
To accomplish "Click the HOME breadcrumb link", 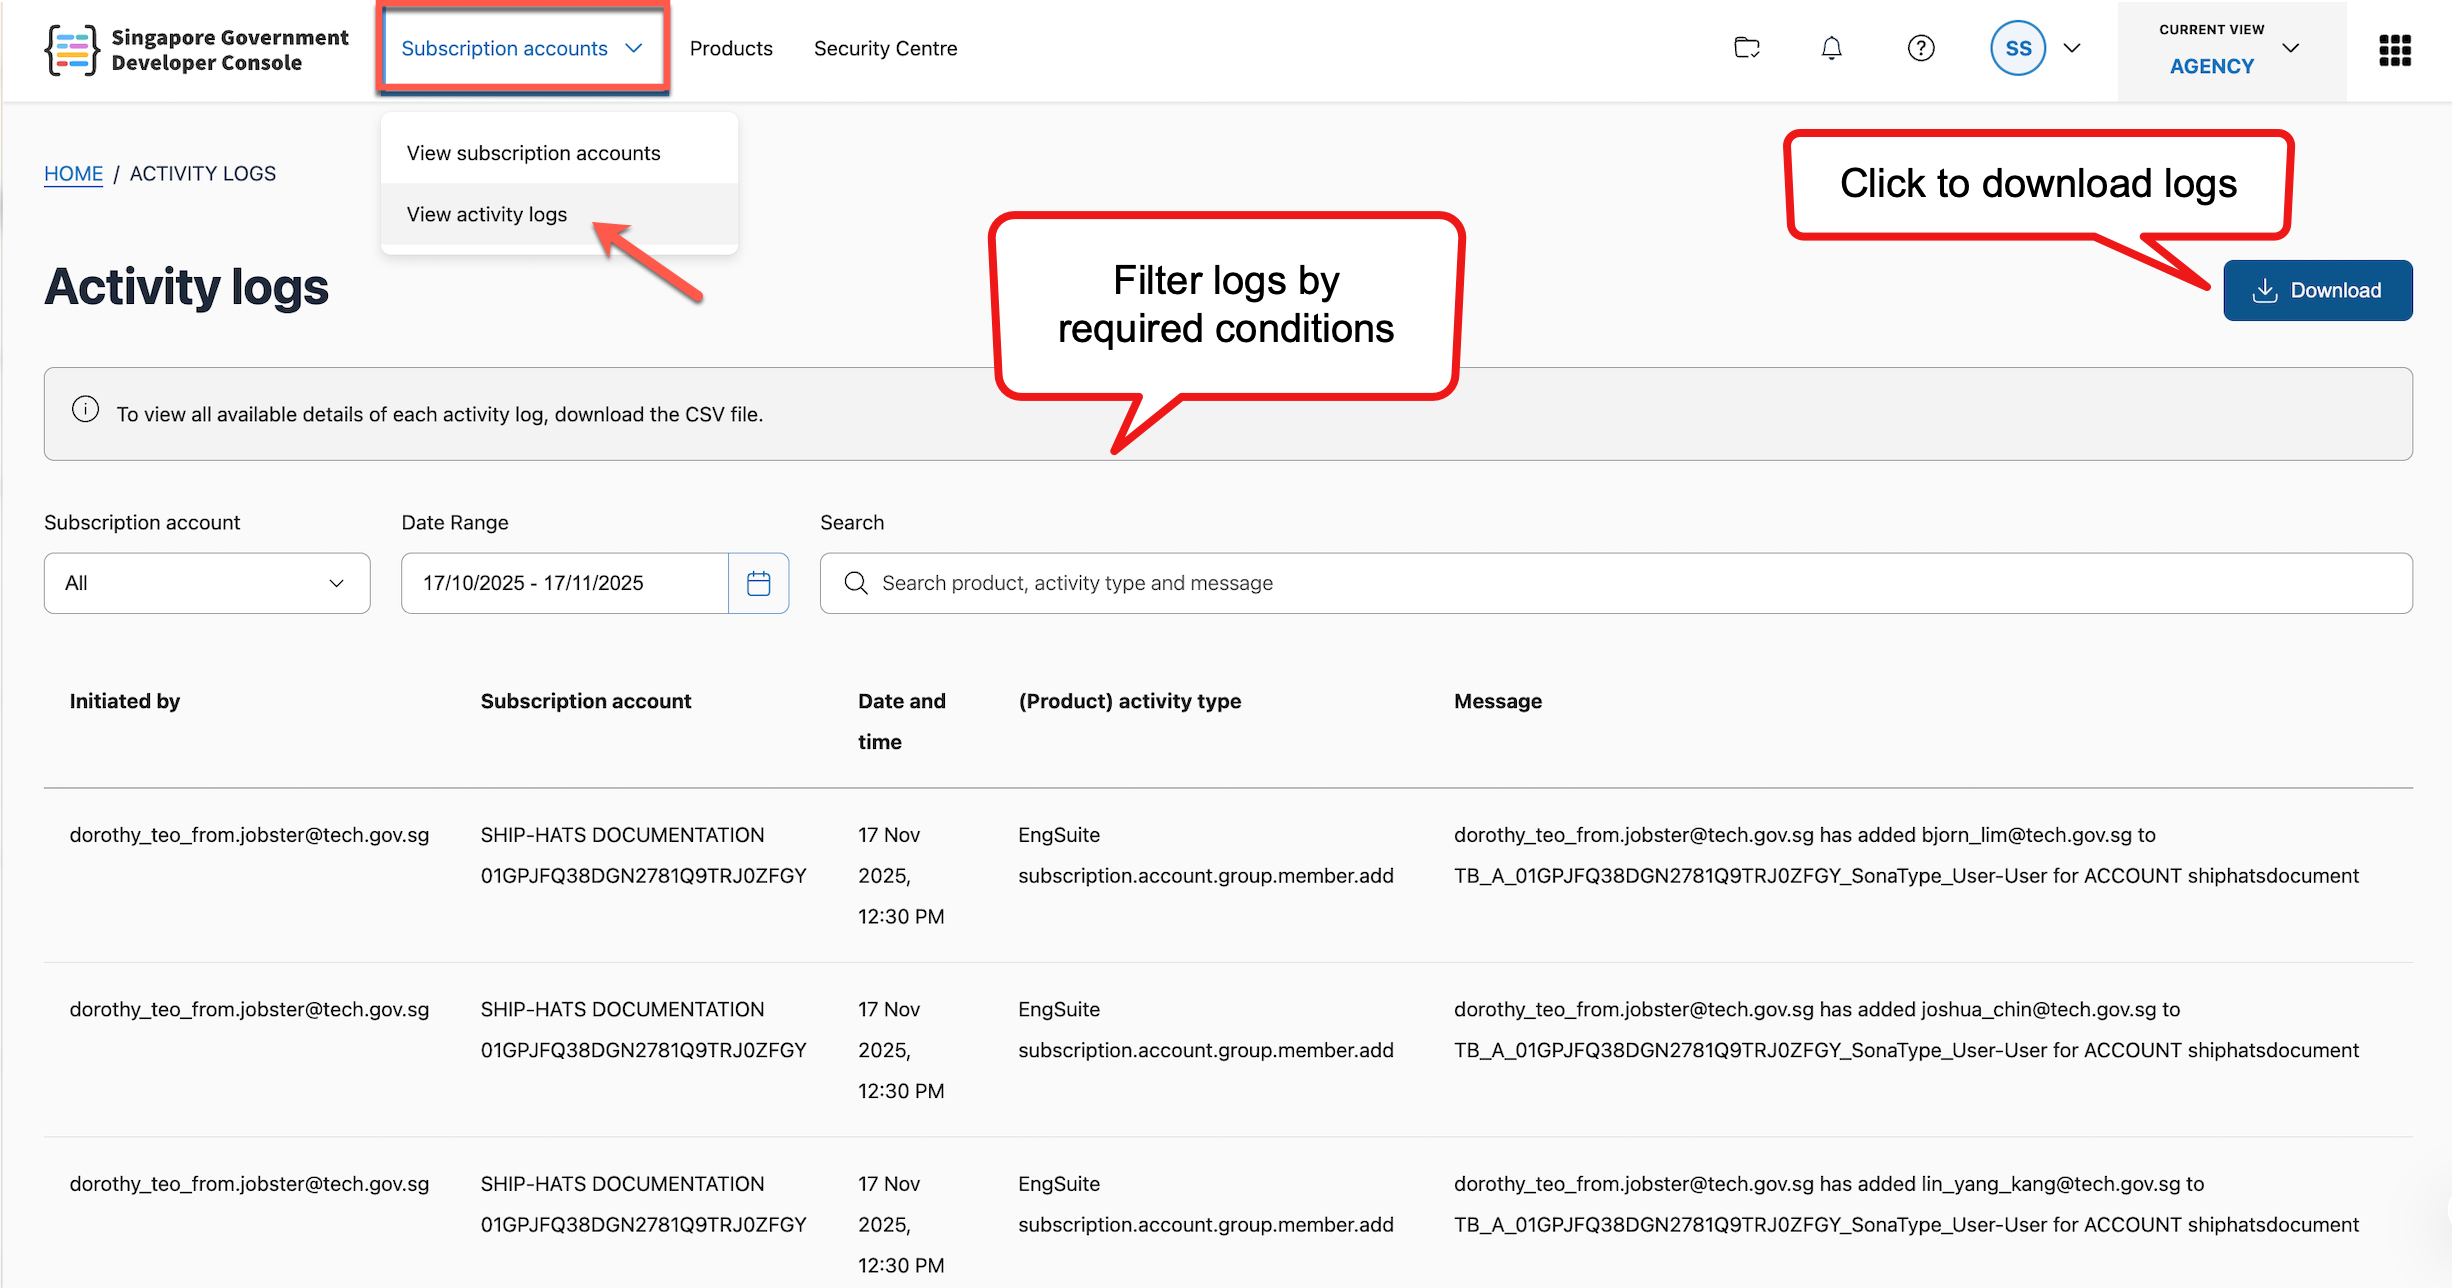I will (x=73, y=173).
